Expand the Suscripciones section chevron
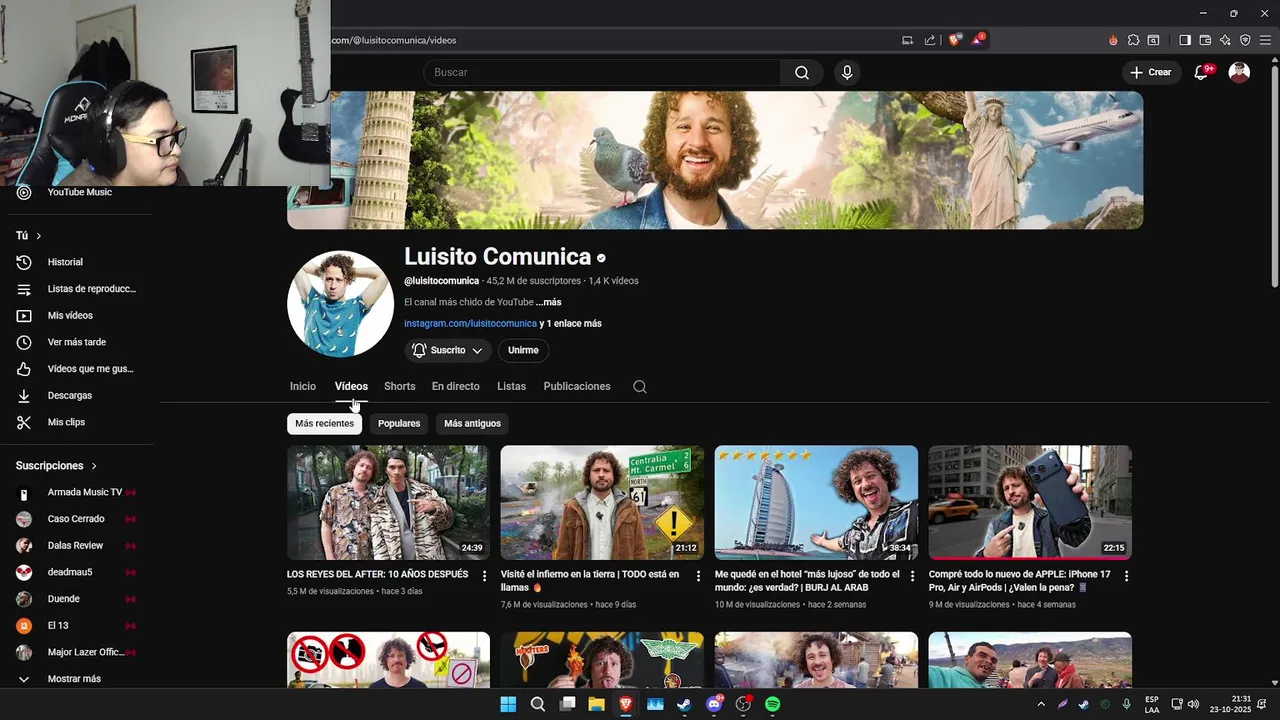Viewport: 1280px width, 720px height. pyautogui.click(x=94, y=466)
